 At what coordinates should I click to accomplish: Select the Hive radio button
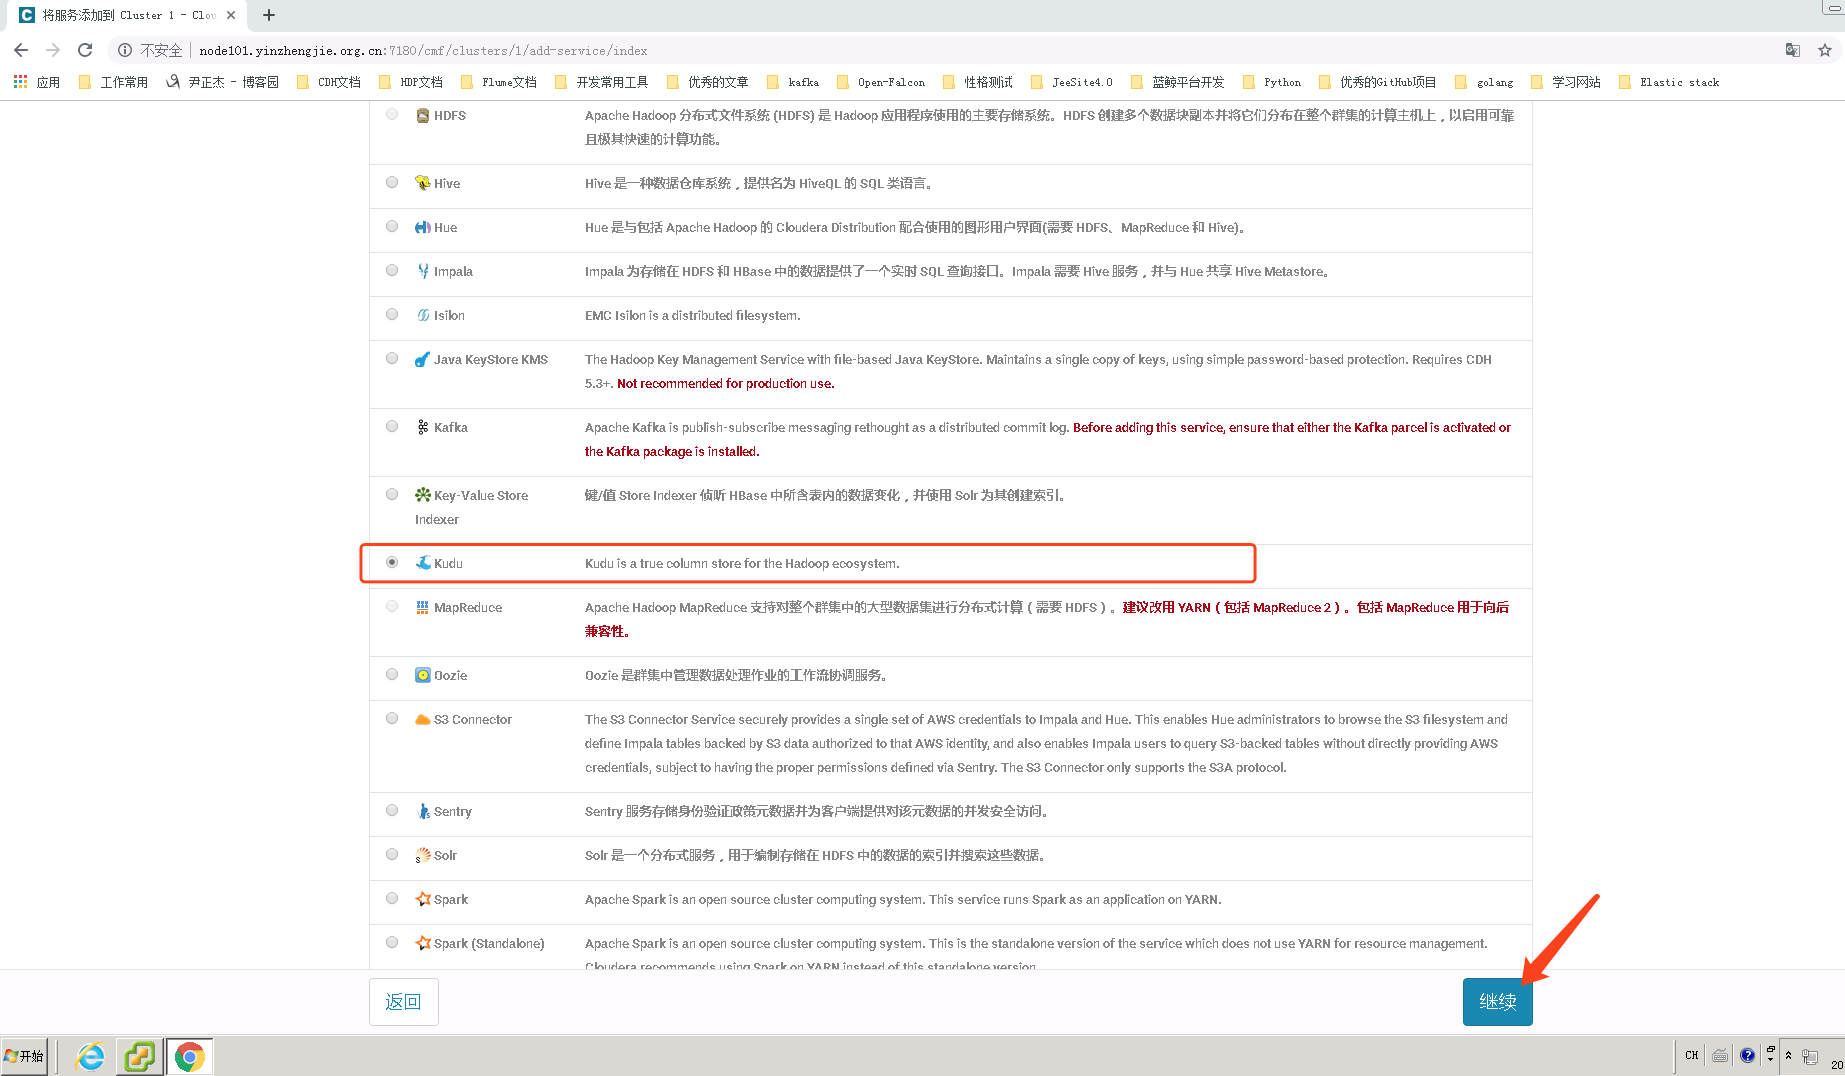coord(392,182)
